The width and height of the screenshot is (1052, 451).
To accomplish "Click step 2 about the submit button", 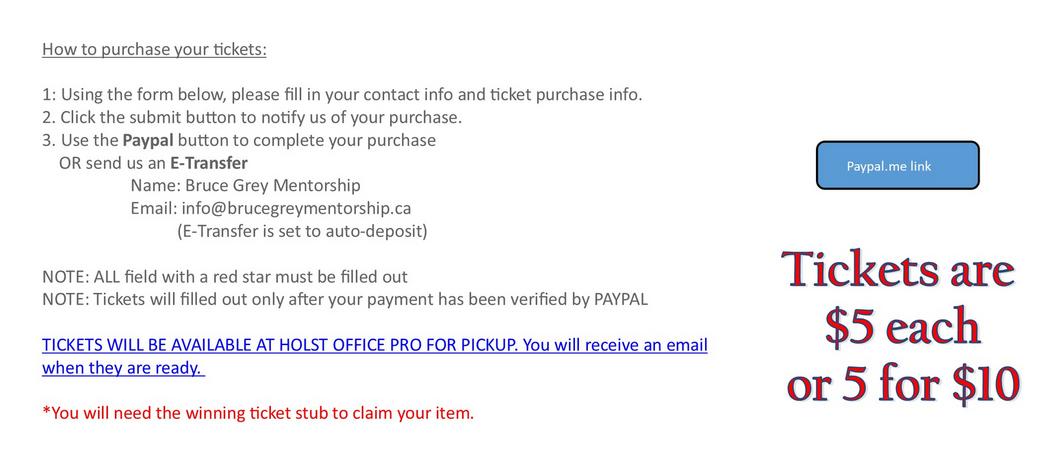I will pyautogui.click(x=252, y=117).
